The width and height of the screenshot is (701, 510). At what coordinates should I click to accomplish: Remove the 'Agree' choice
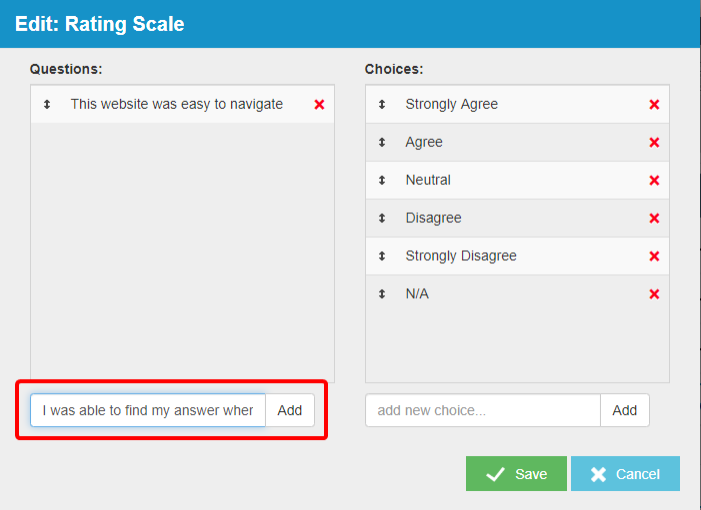click(654, 142)
